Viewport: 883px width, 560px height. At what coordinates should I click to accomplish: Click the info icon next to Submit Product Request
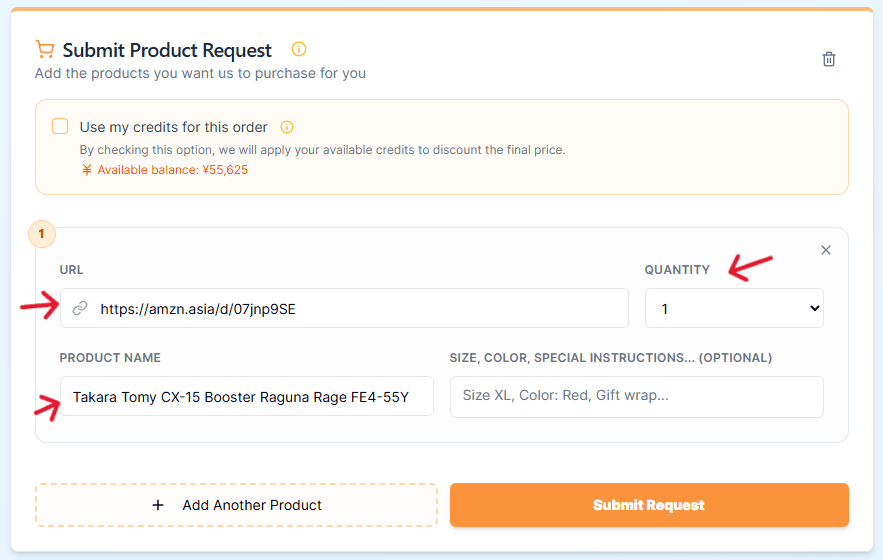pyautogui.click(x=298, y=49)
